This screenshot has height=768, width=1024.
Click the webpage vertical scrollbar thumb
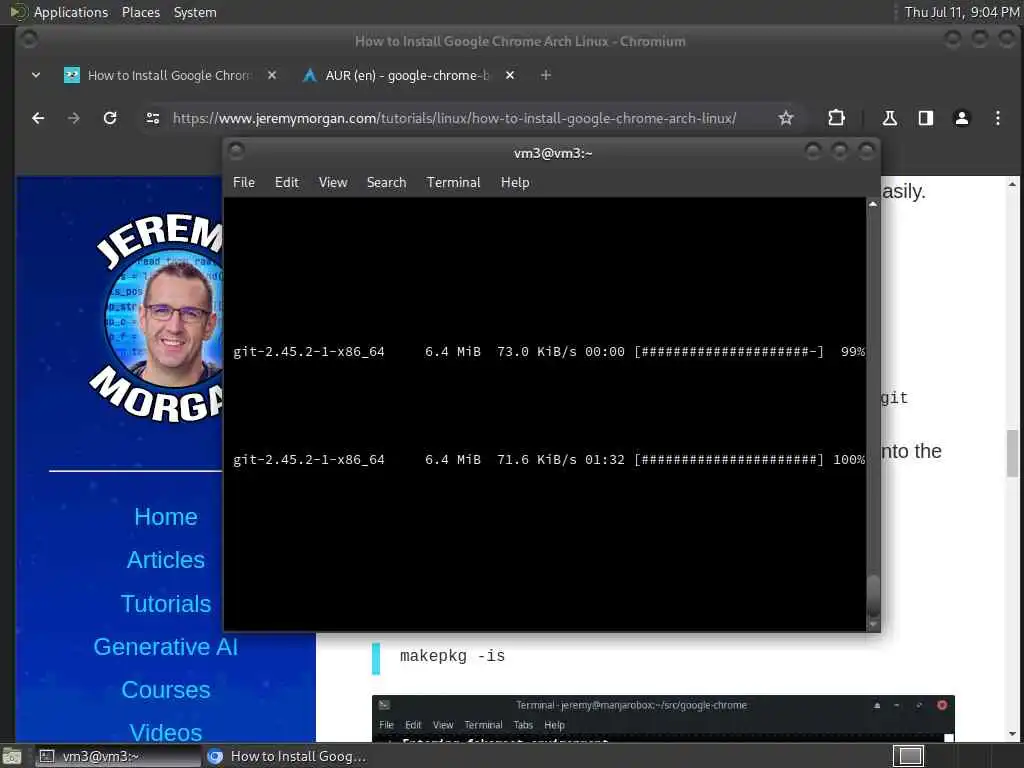(1012, 453)
